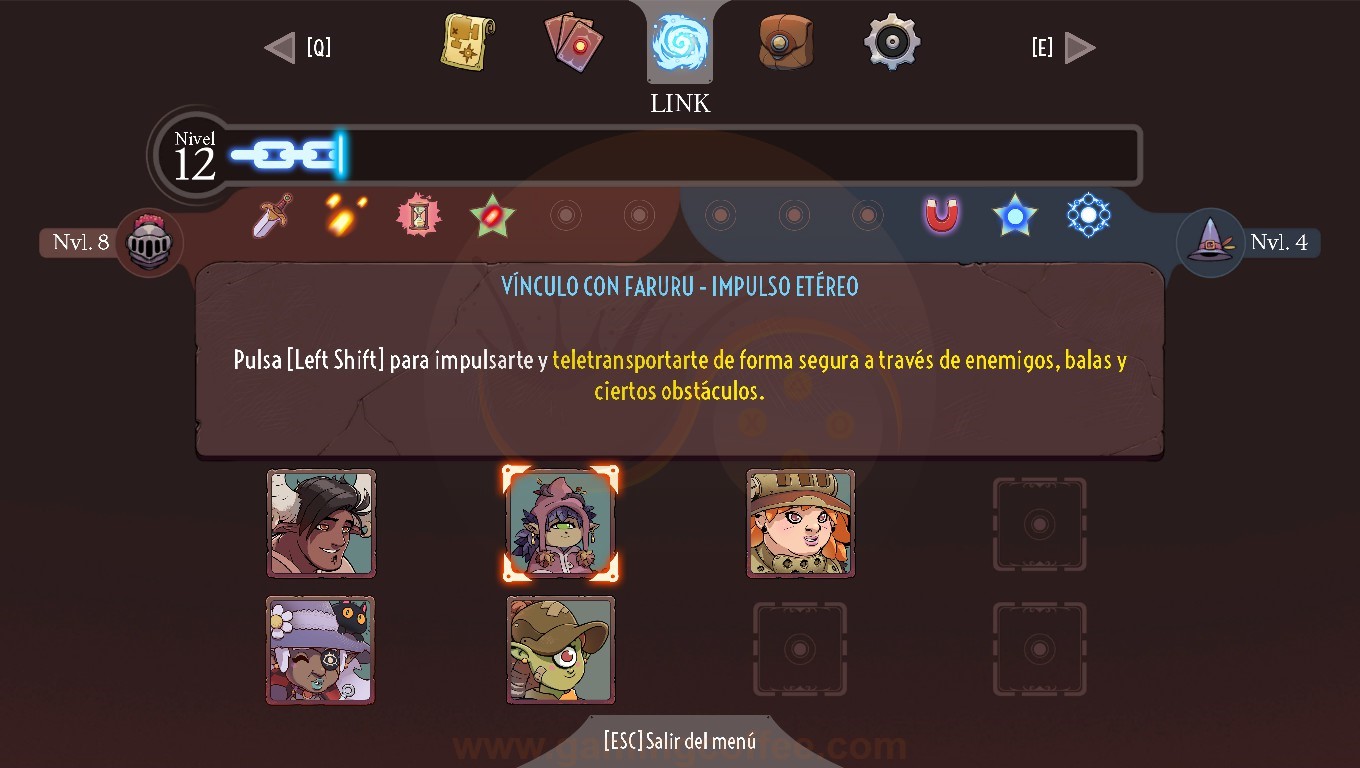Image resolution: width=1360 pixels, height=768 pixels.
Task: Open the gear settings tab
Action: pyautogui.click(x=892, y=42)
